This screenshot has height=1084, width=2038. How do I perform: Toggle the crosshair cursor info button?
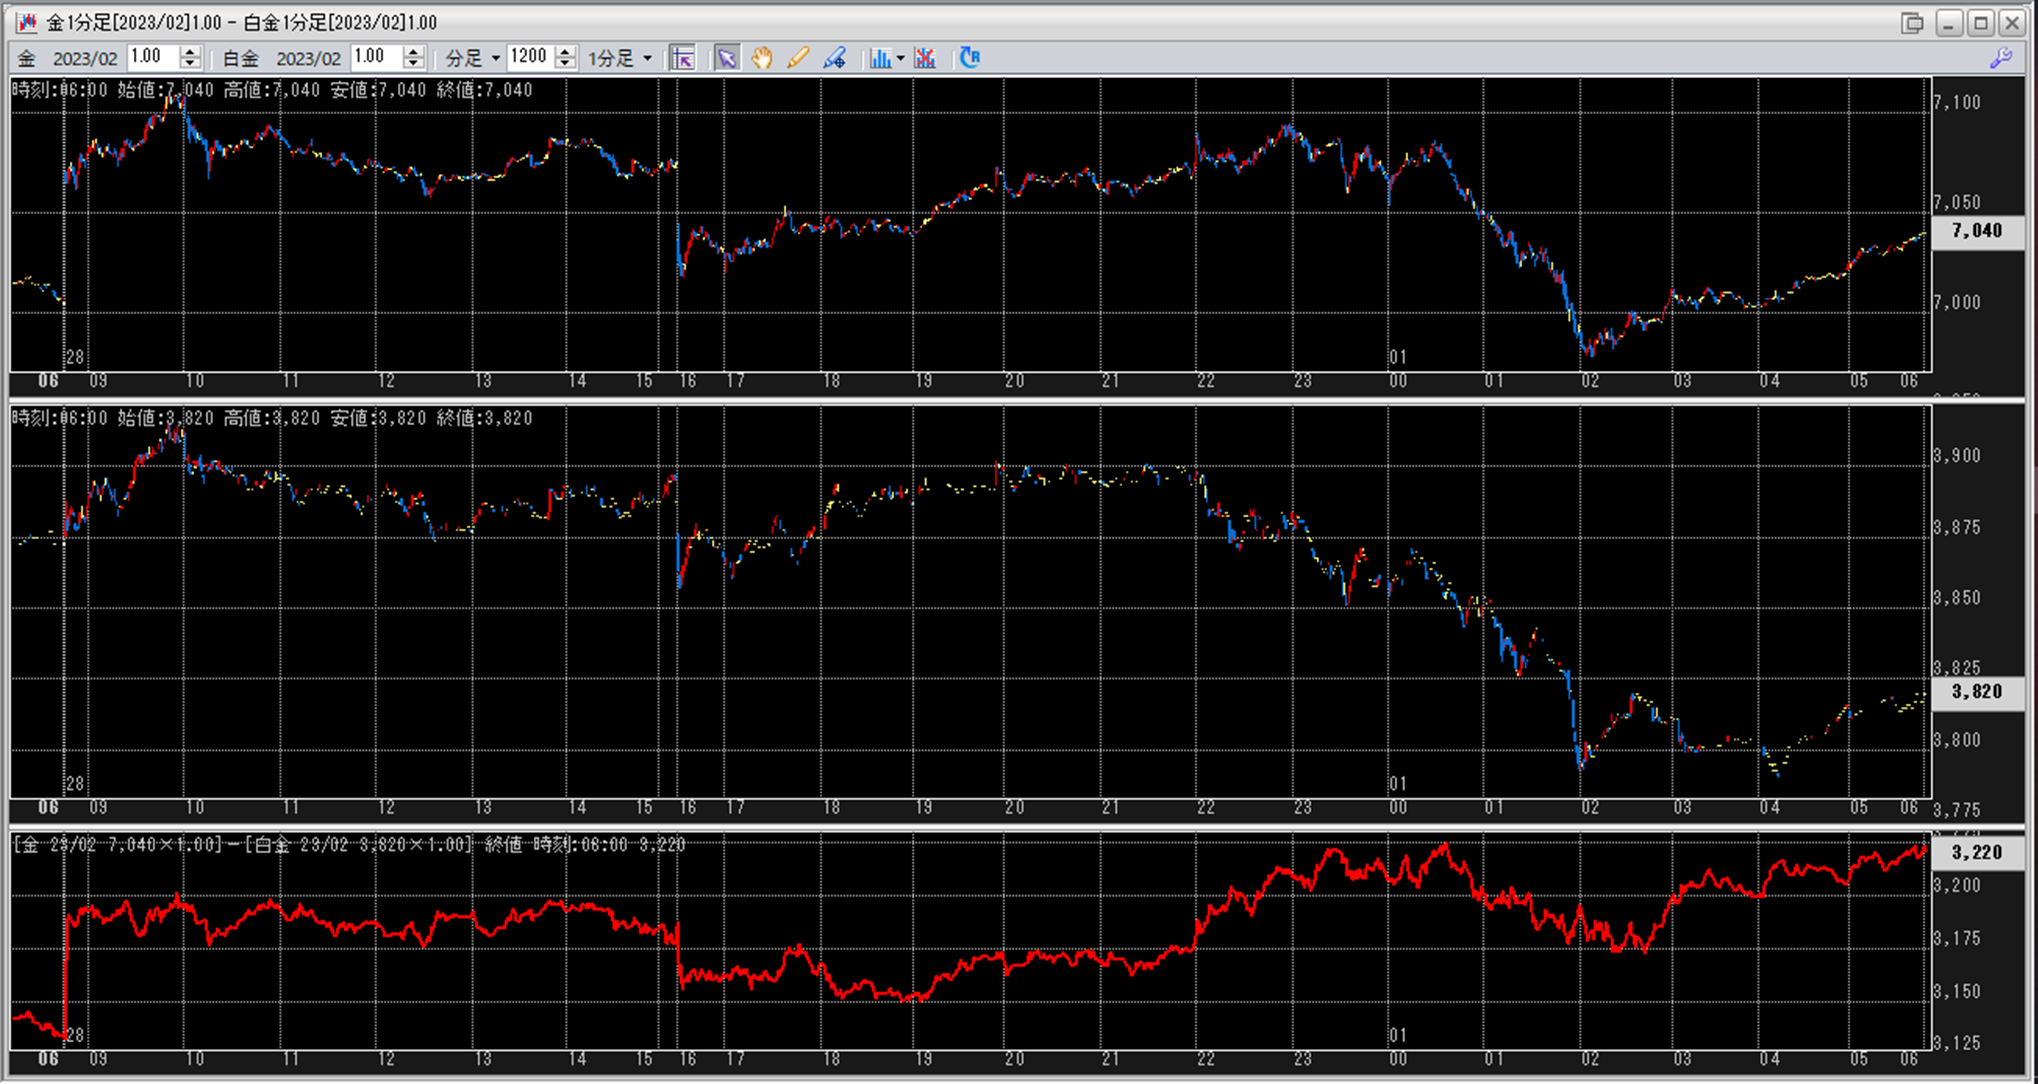(x=683, y=58)
